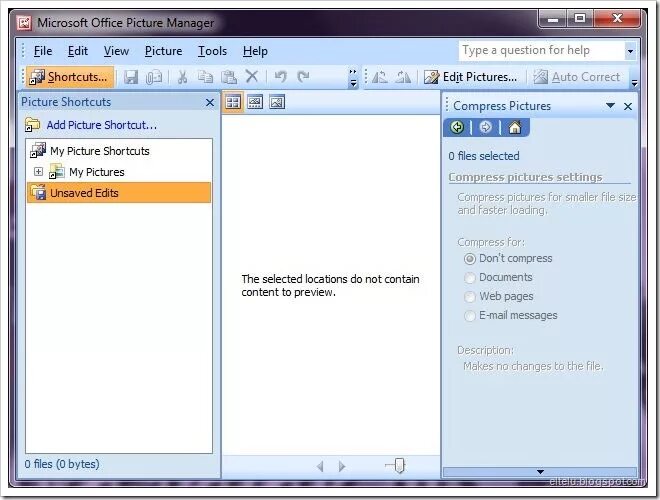The image size is (660, 500).
Task: Open the Tools menu
Action: pos(213,51)
